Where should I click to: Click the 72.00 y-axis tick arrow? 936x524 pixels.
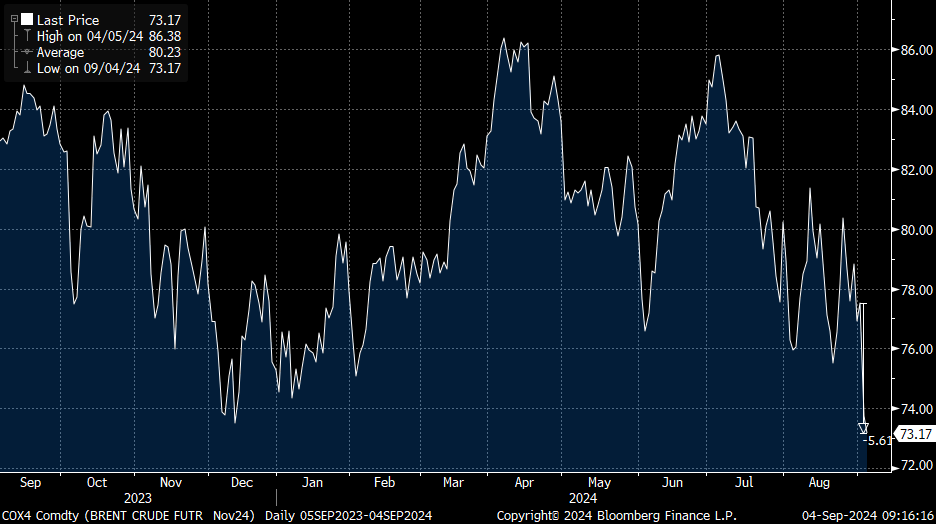coord(915,465)
